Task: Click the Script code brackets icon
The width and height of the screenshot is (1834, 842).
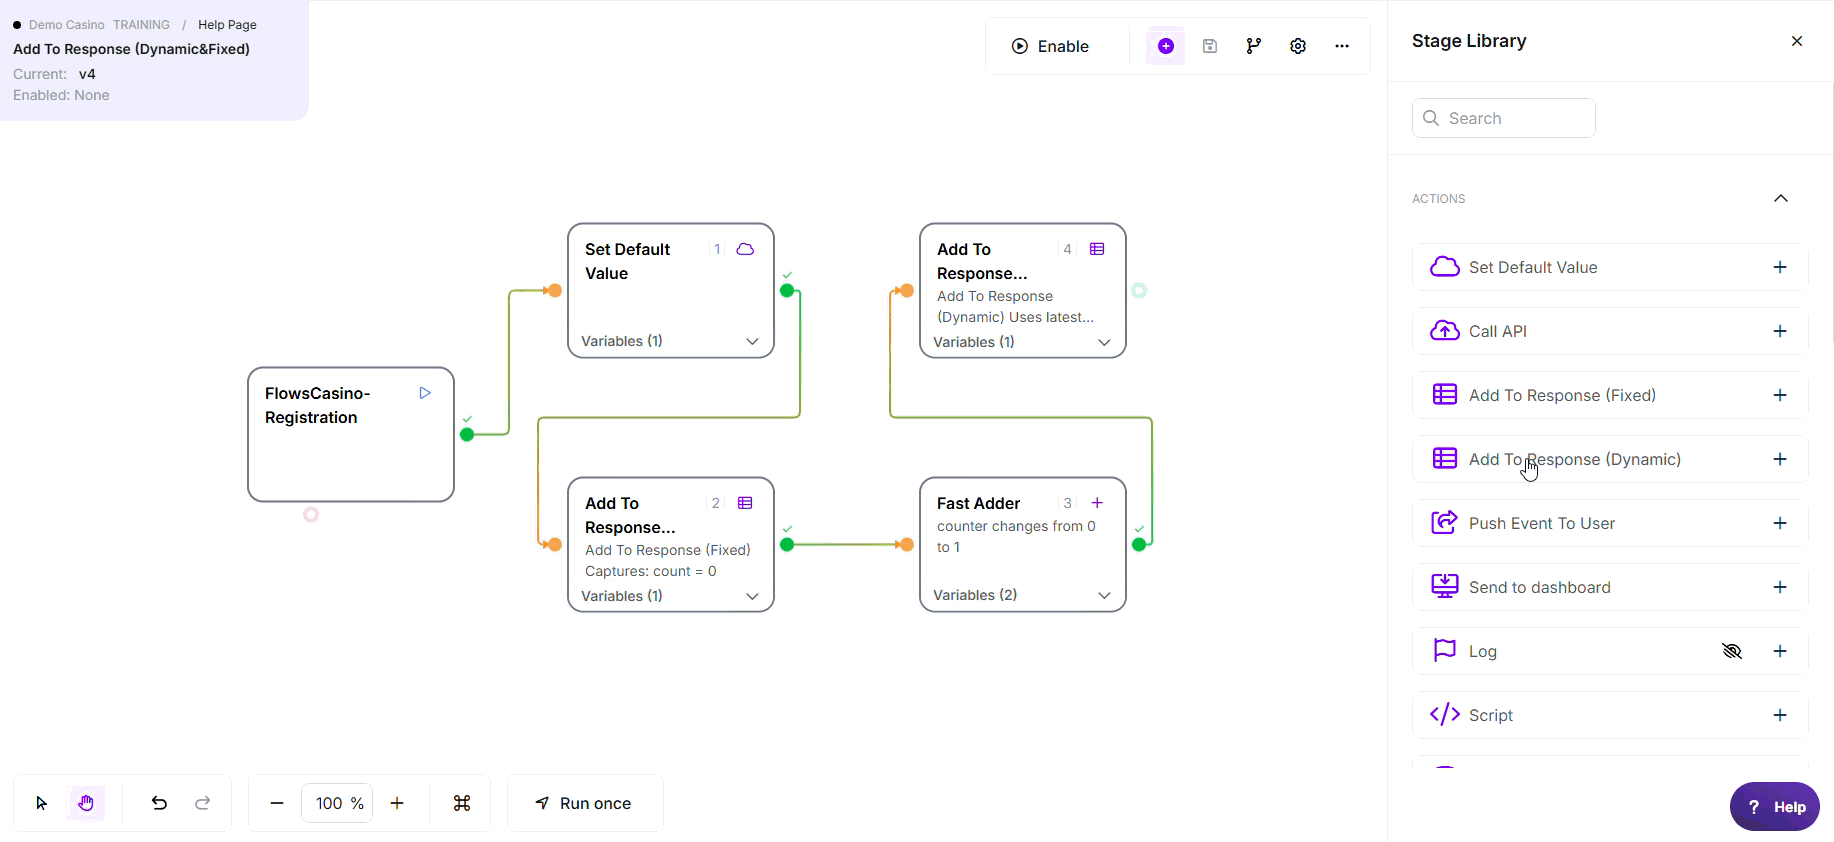Action: click(1445, 714)
